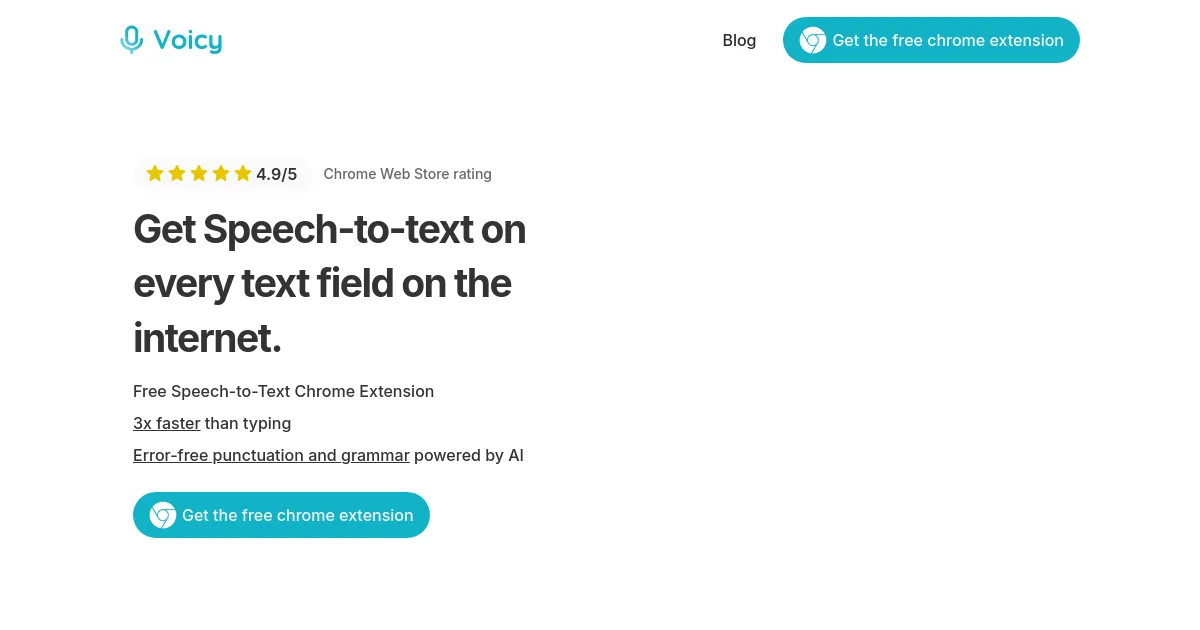This screenshot has height=630, width=1200.
Task: Open the "Error-free punctuation and grammar" link
Action: pyautogui.click(x=271, y=455)
